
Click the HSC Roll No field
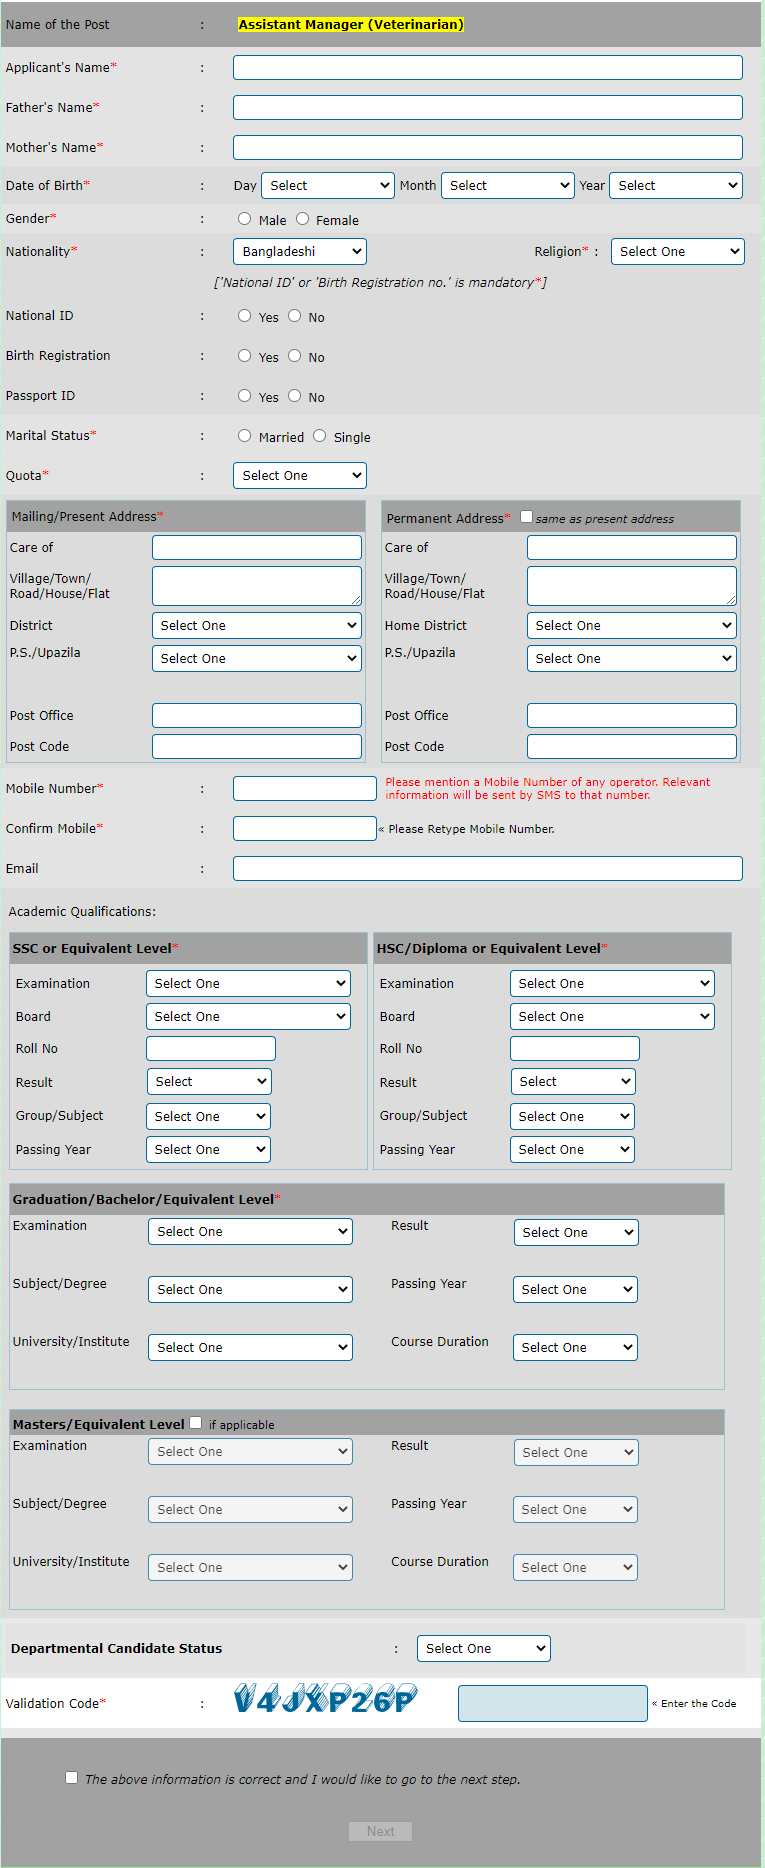[575, 1049]
